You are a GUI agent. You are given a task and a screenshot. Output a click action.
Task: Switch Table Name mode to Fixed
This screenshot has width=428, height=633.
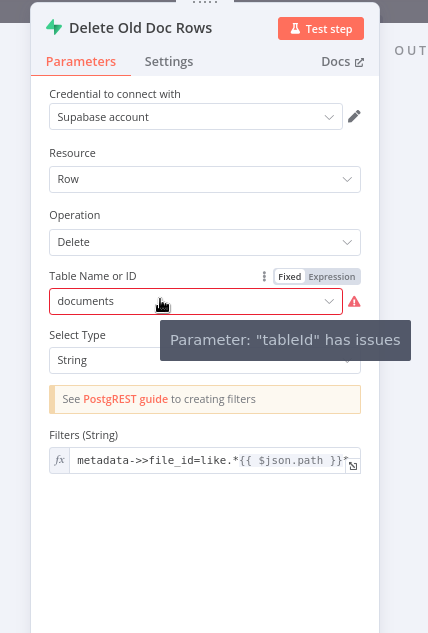[x=290, y=277]
